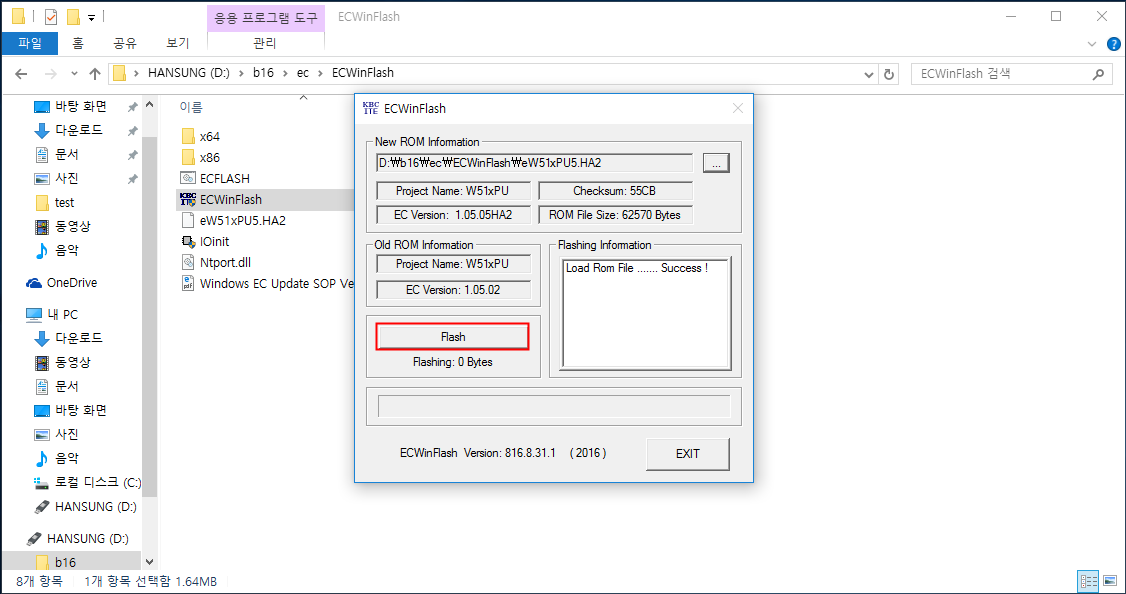Click the ROM file path input field
This screenshot has width=1126, height=594.
pyautogui.click(x=534, y=163)
